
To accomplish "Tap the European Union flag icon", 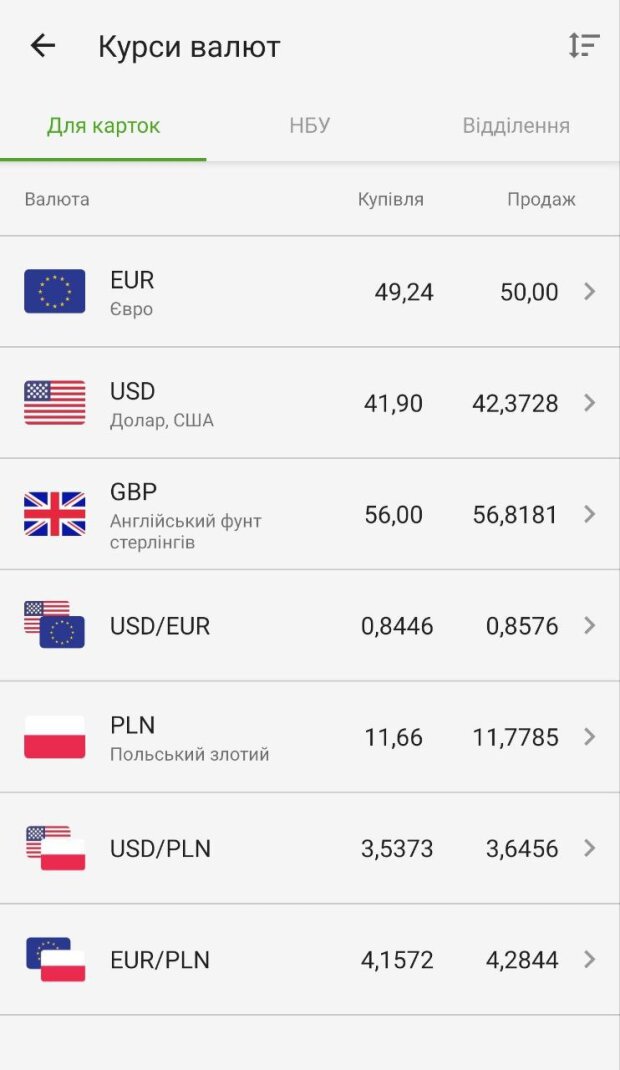I will click(55, 291).
